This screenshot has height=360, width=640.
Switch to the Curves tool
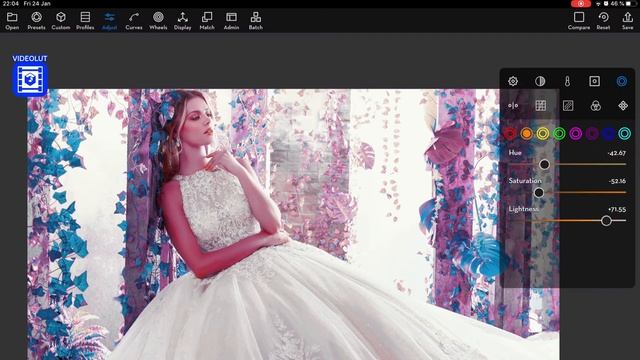tap(134, 21)
